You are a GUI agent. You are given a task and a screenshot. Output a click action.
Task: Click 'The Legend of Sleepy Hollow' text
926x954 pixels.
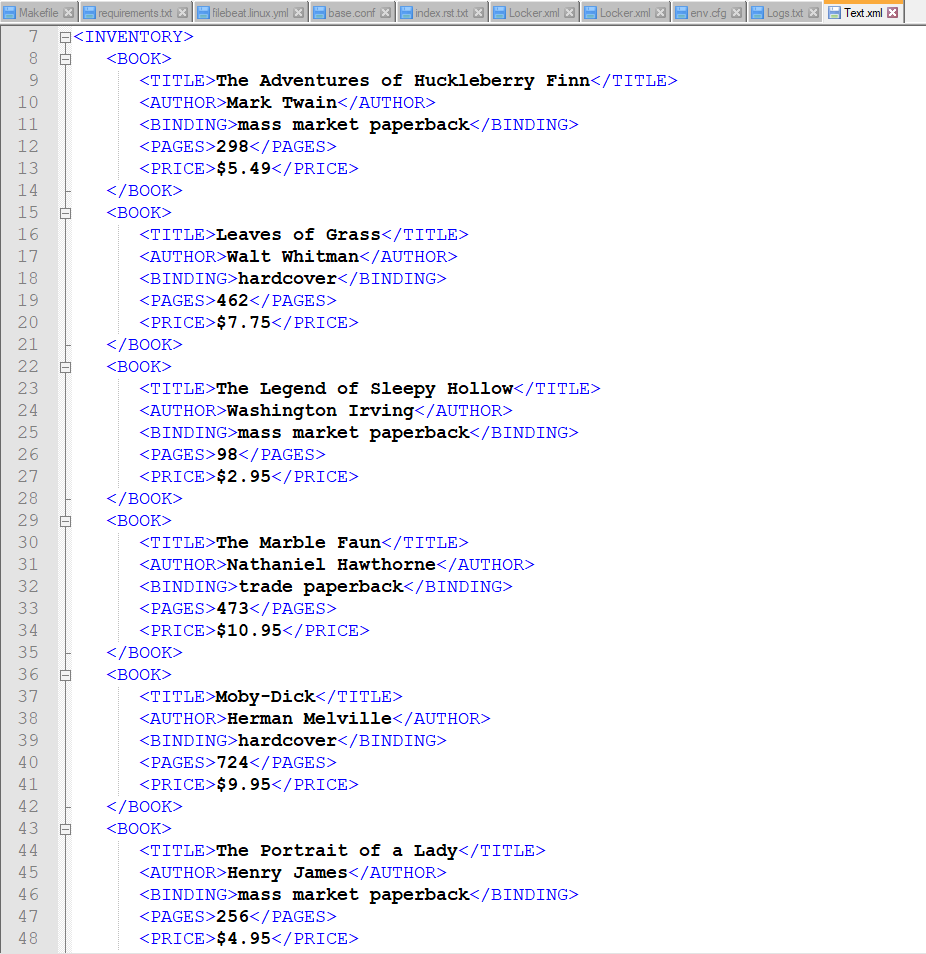(x=364, y=389)
